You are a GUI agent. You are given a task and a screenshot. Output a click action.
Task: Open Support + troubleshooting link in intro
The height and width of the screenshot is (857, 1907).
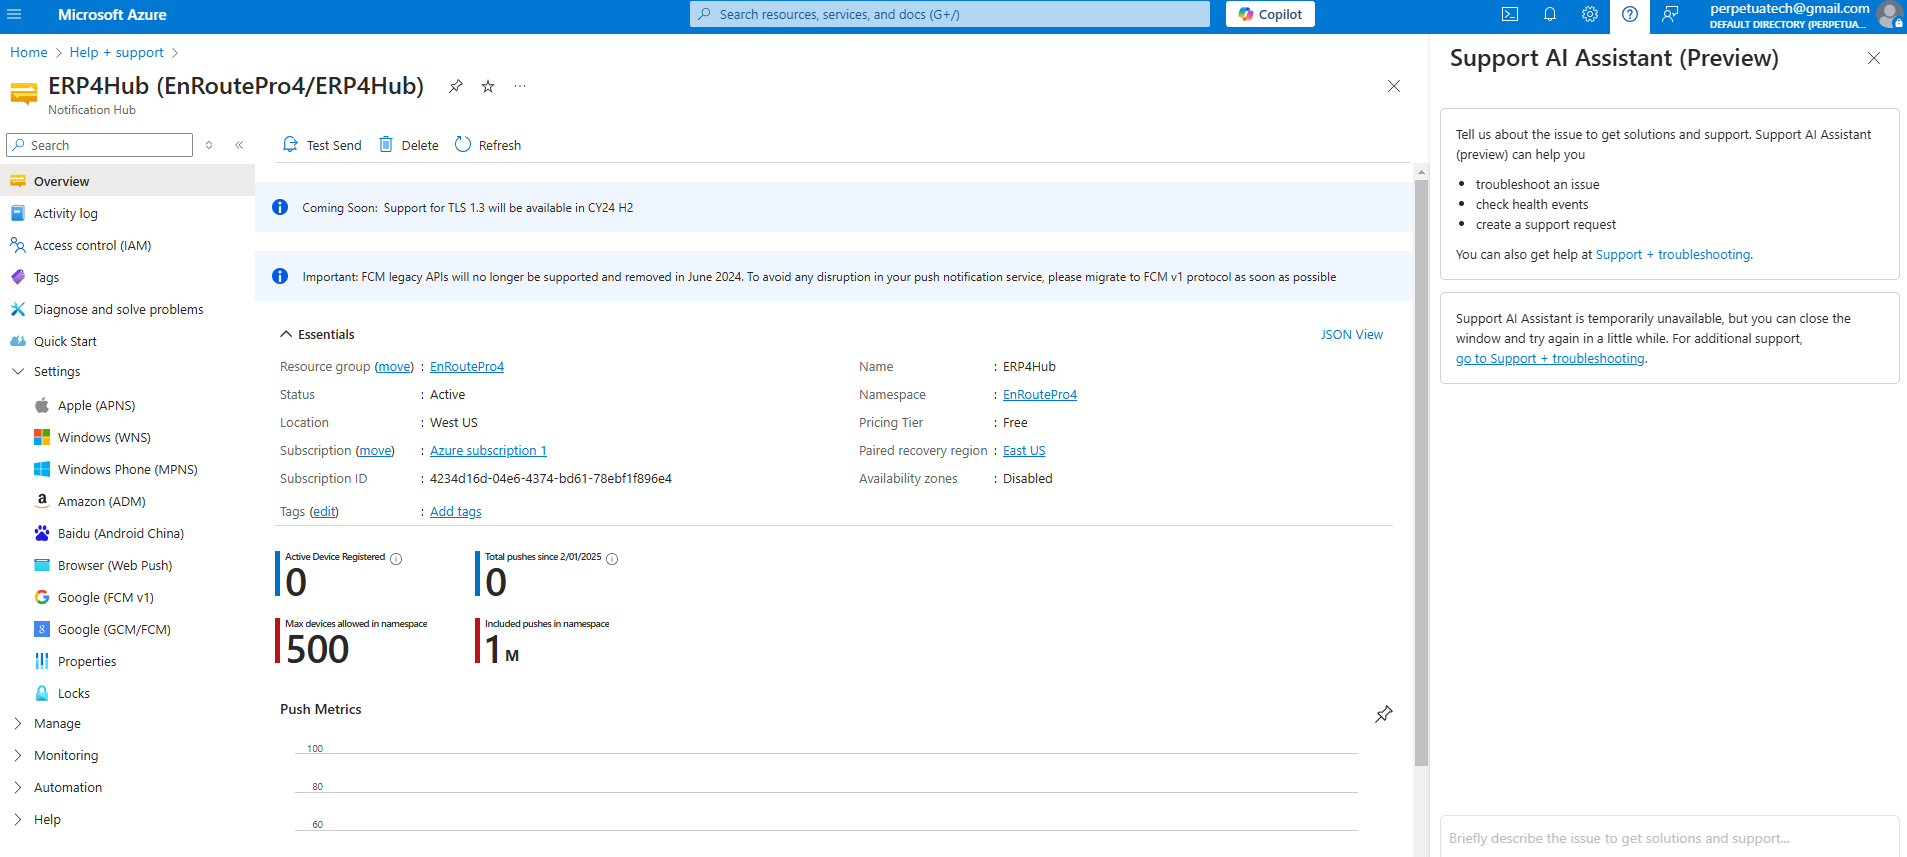pos(1673,254)
